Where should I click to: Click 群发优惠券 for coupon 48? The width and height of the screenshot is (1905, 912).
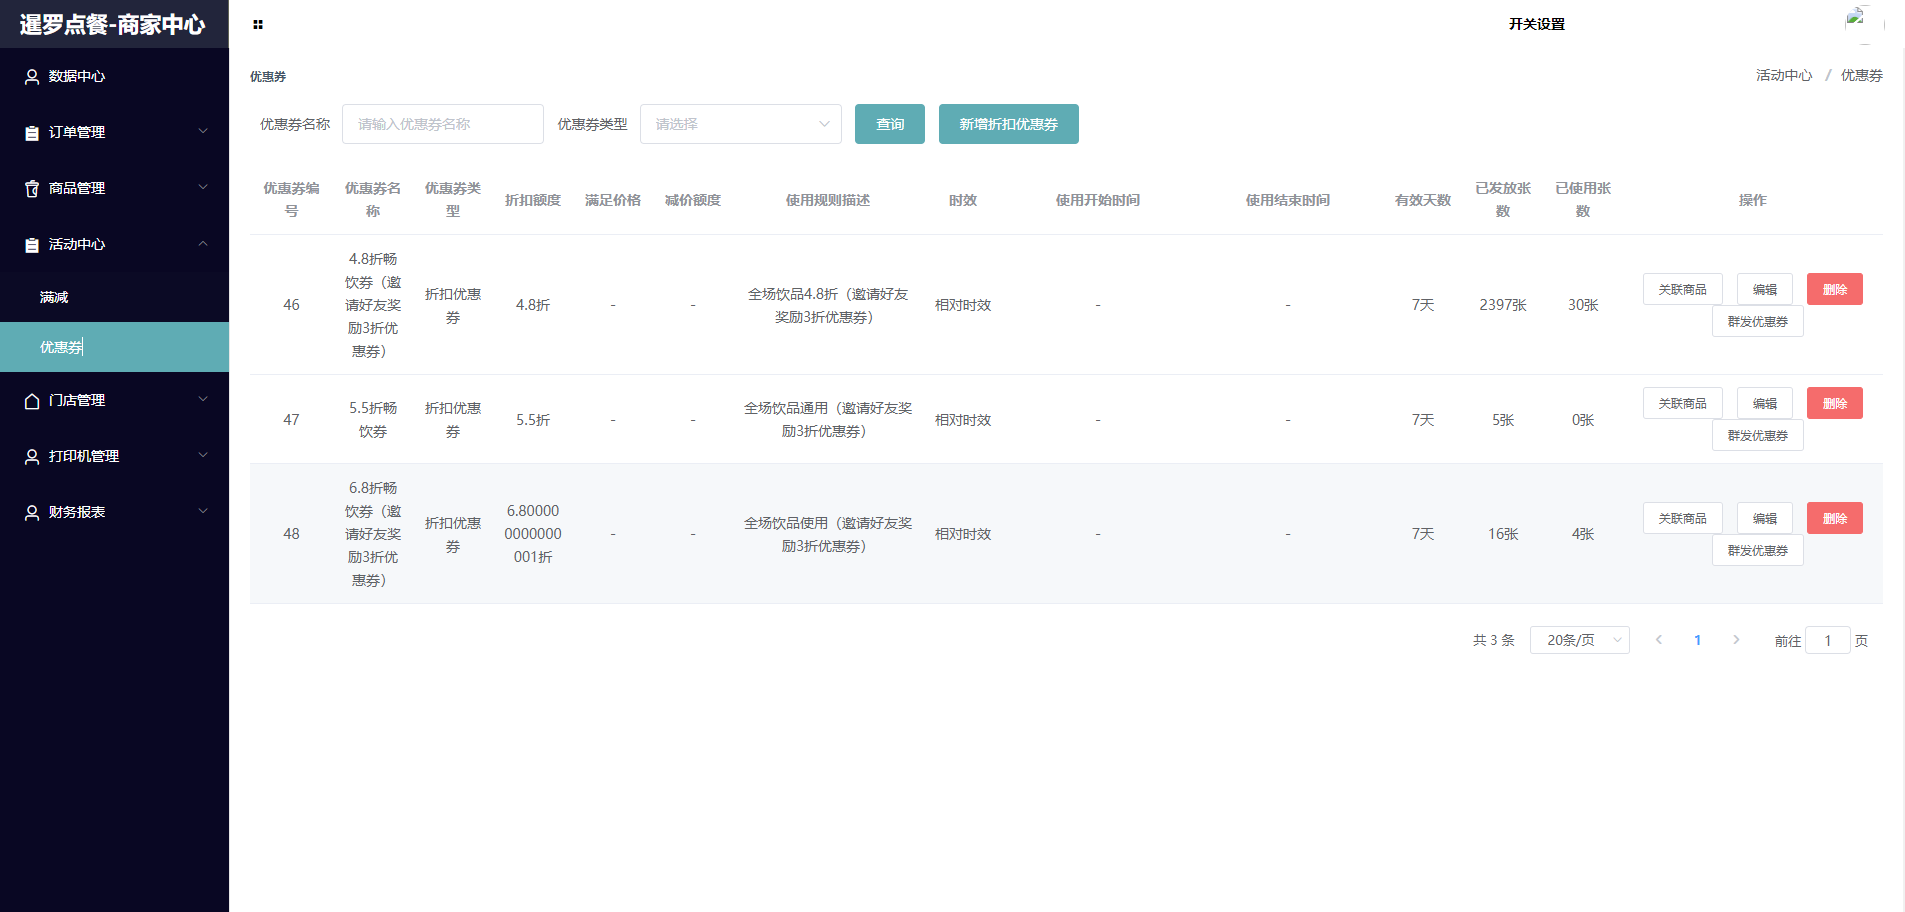coord(1758,550)
